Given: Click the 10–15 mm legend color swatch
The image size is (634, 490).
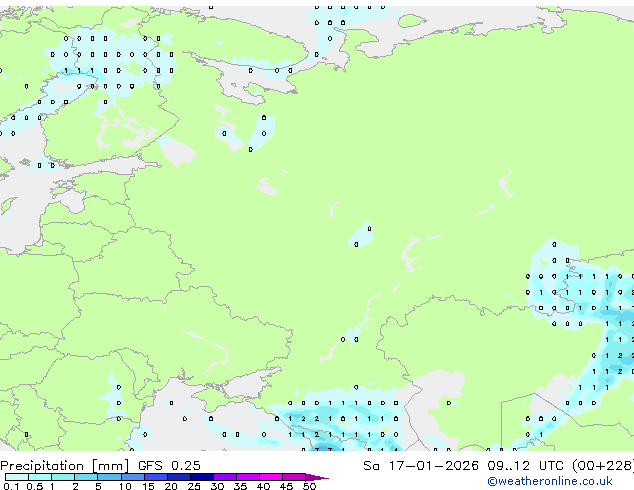Looking at the screenshot, I should [132, 477].
